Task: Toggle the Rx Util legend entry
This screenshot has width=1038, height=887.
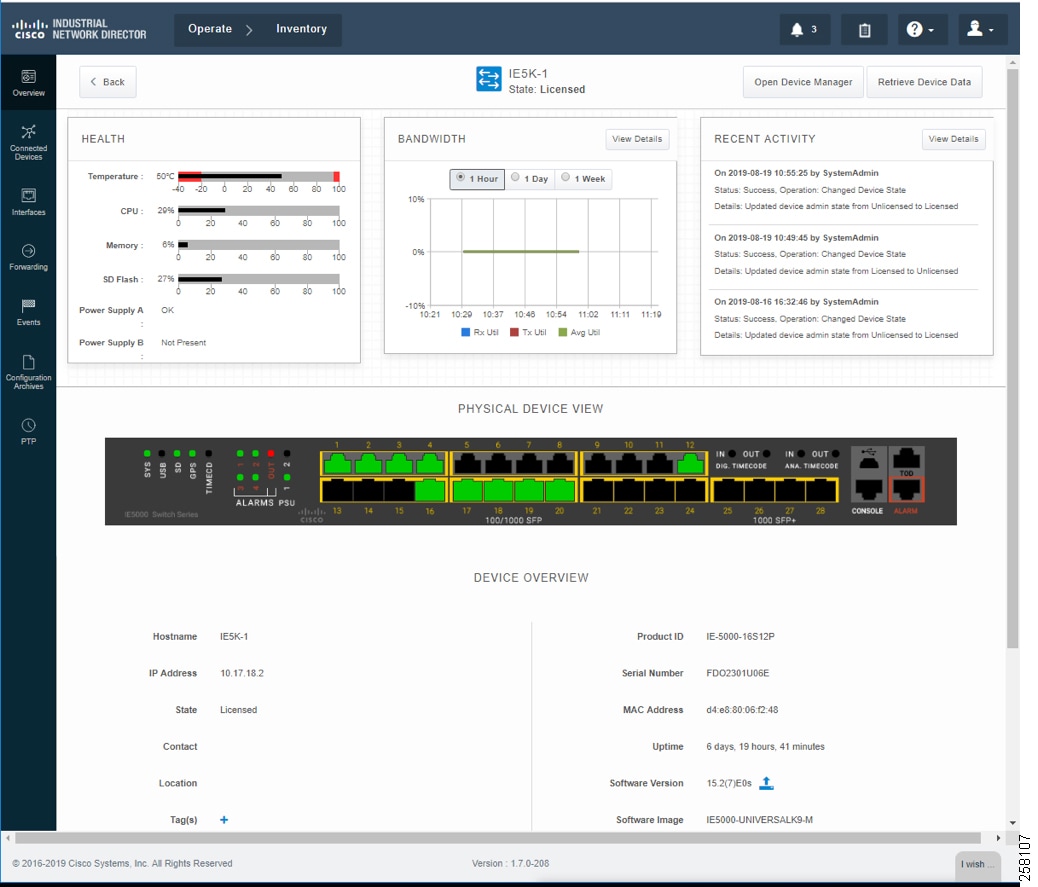Action: (x=480, y=332)
